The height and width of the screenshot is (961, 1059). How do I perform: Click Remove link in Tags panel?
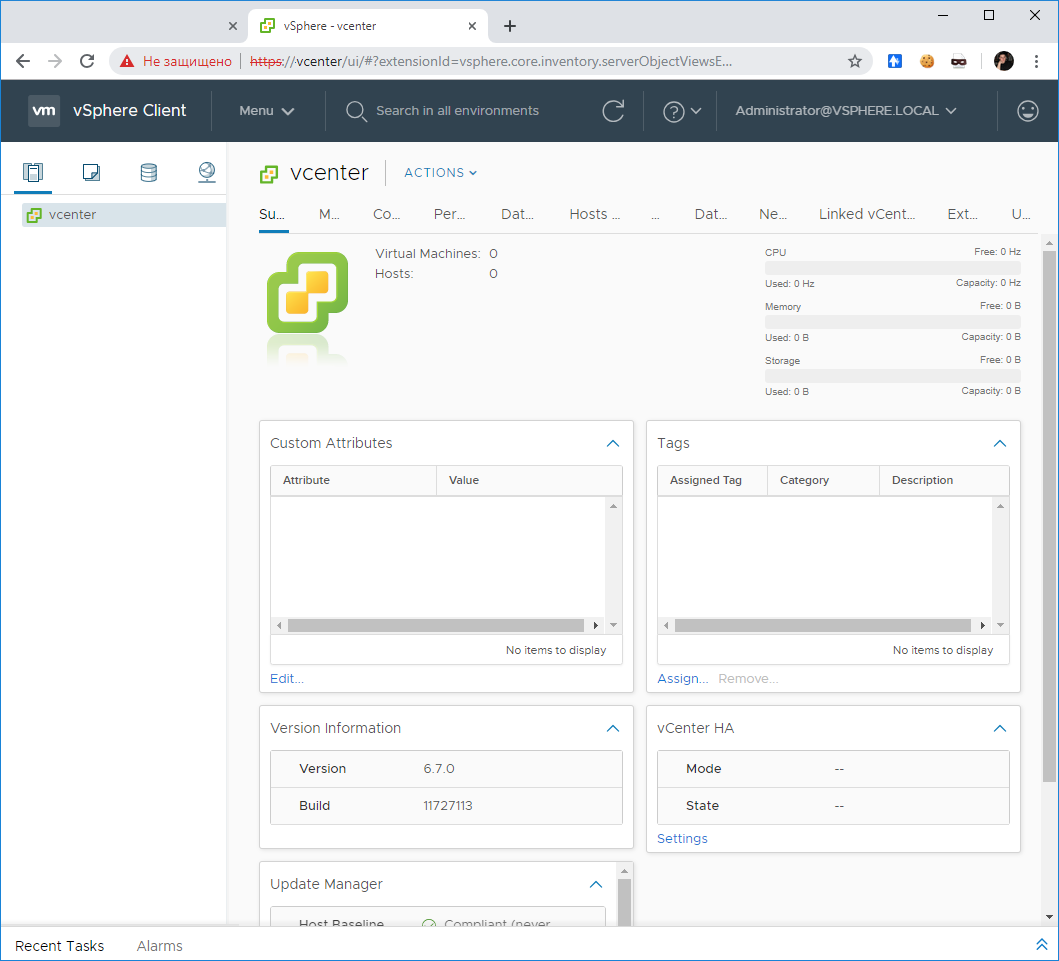(x=748, y=679)
